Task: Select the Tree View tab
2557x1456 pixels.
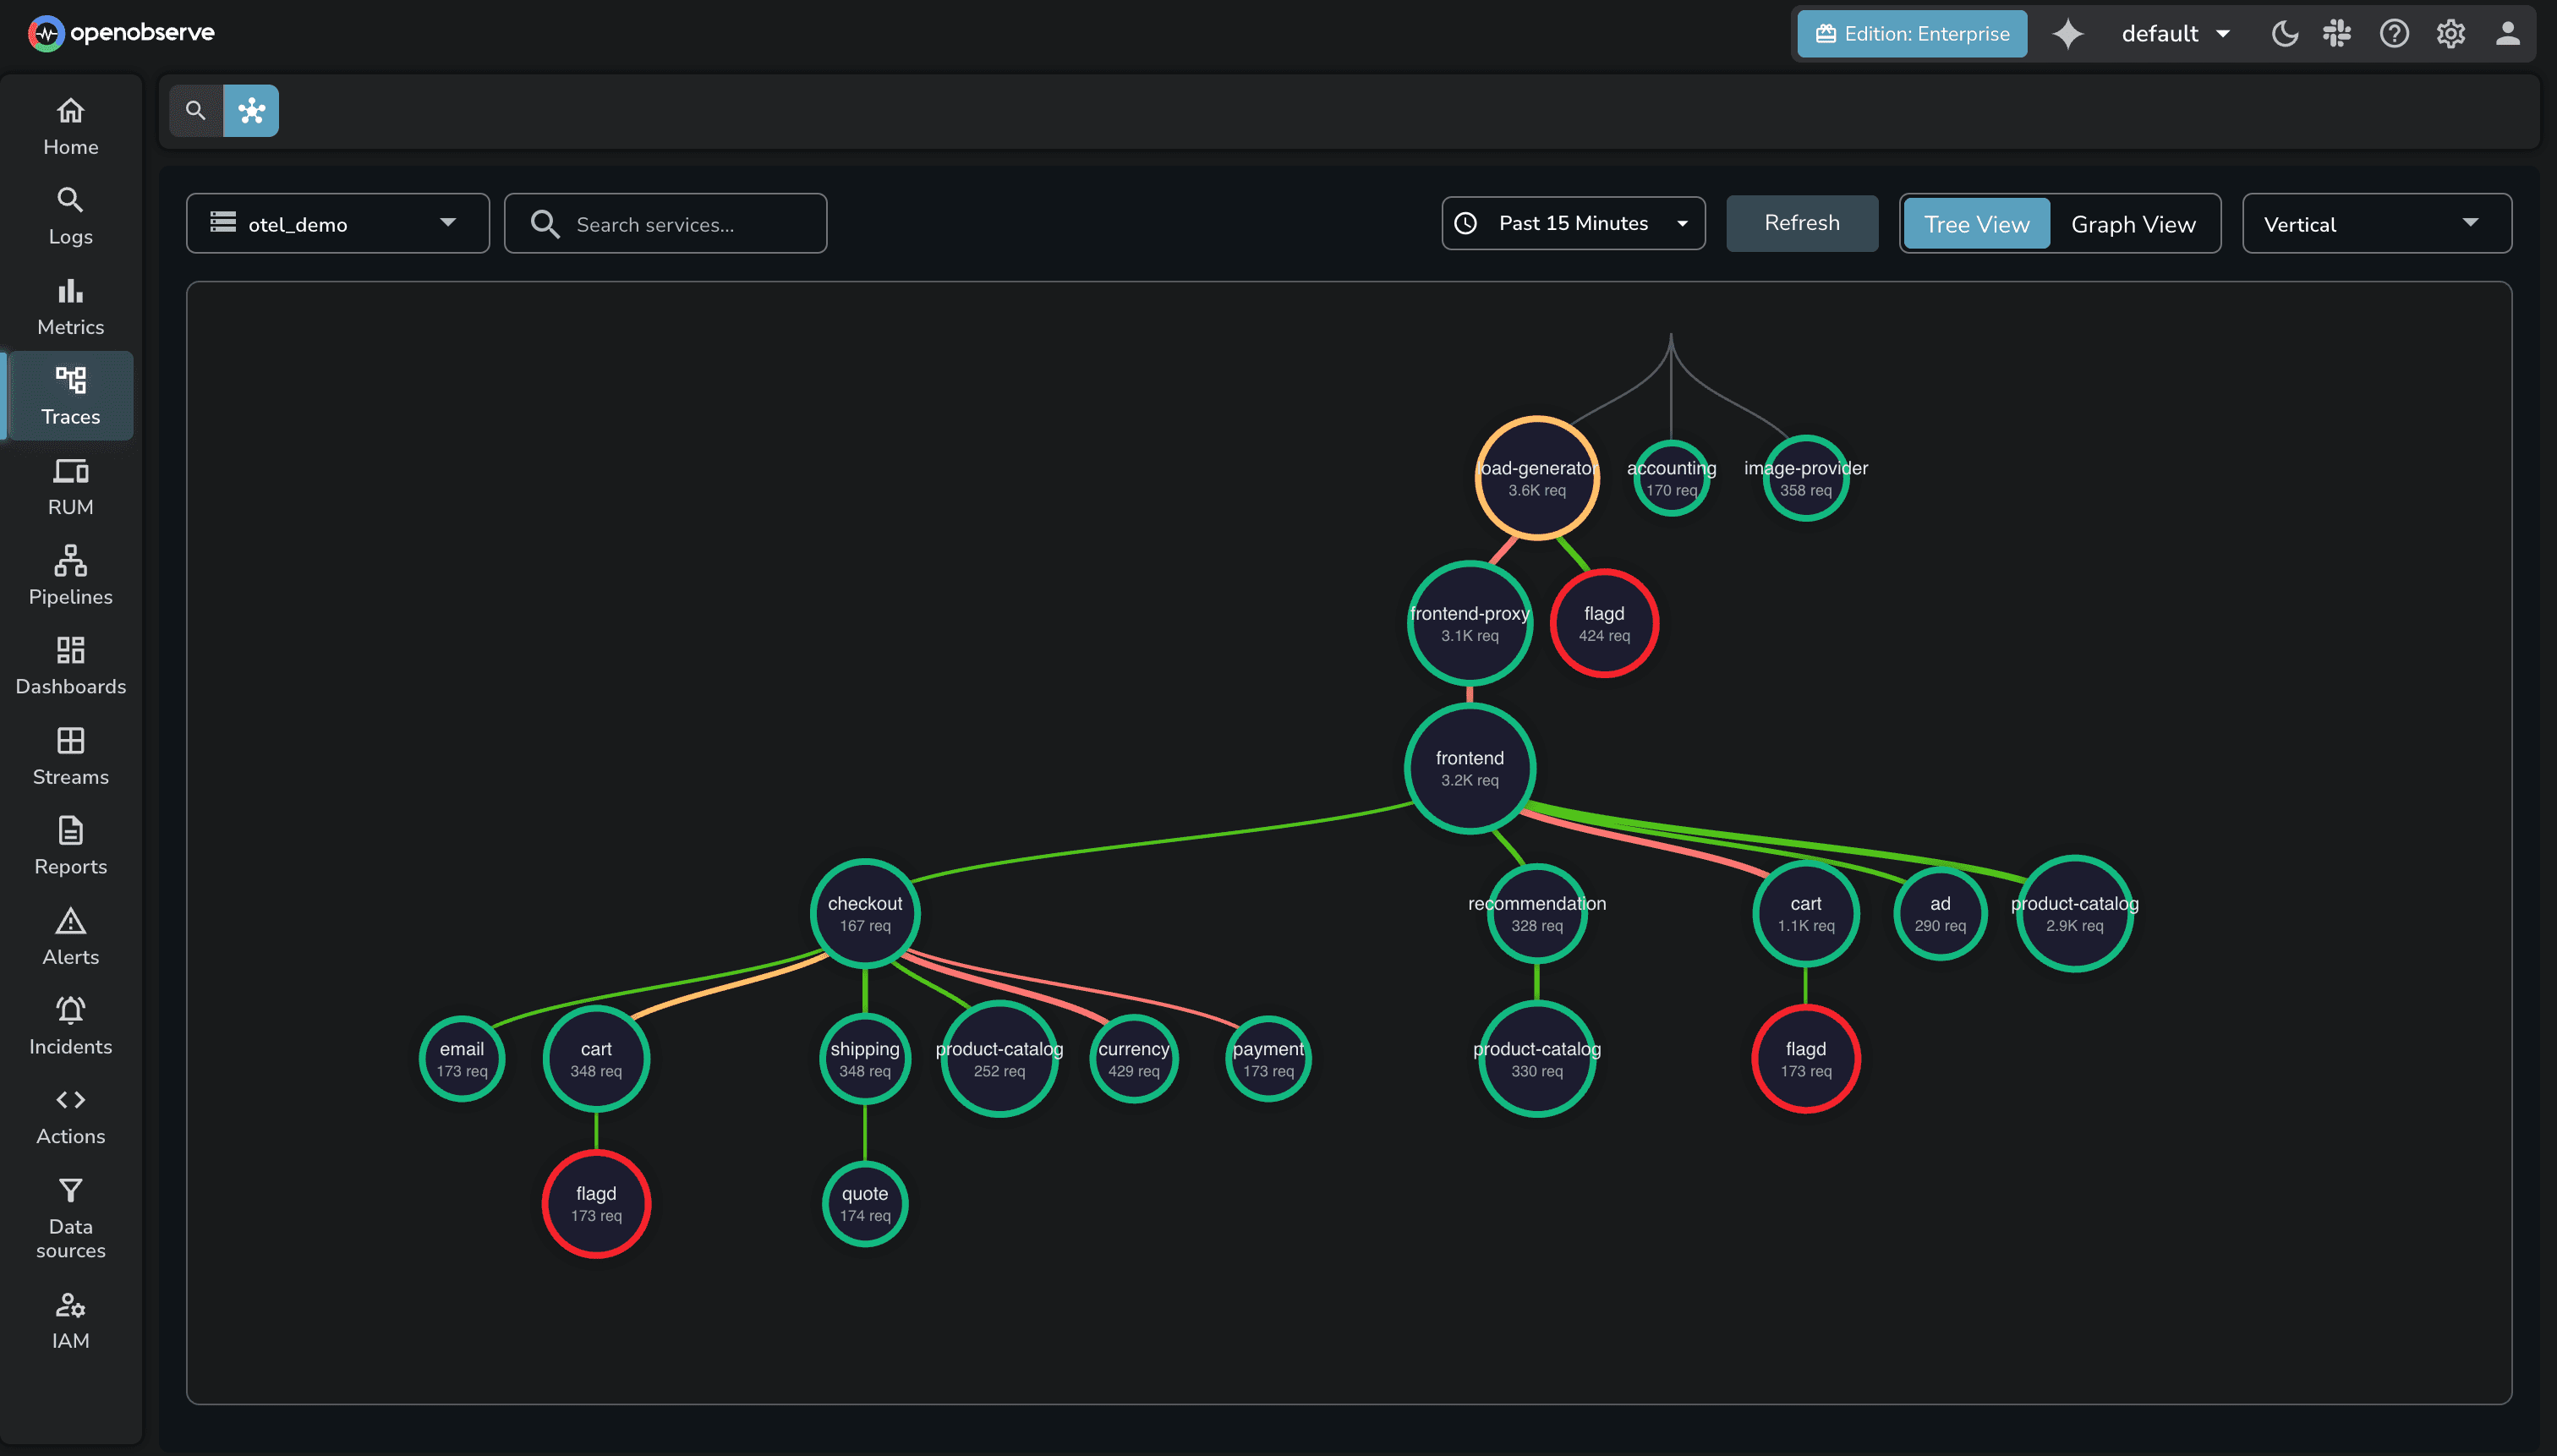Action: click(1975, 223)
